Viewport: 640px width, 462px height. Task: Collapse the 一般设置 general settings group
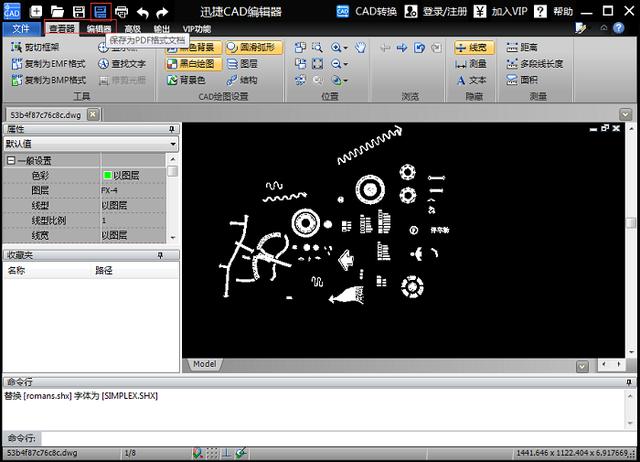pos(11,161)
